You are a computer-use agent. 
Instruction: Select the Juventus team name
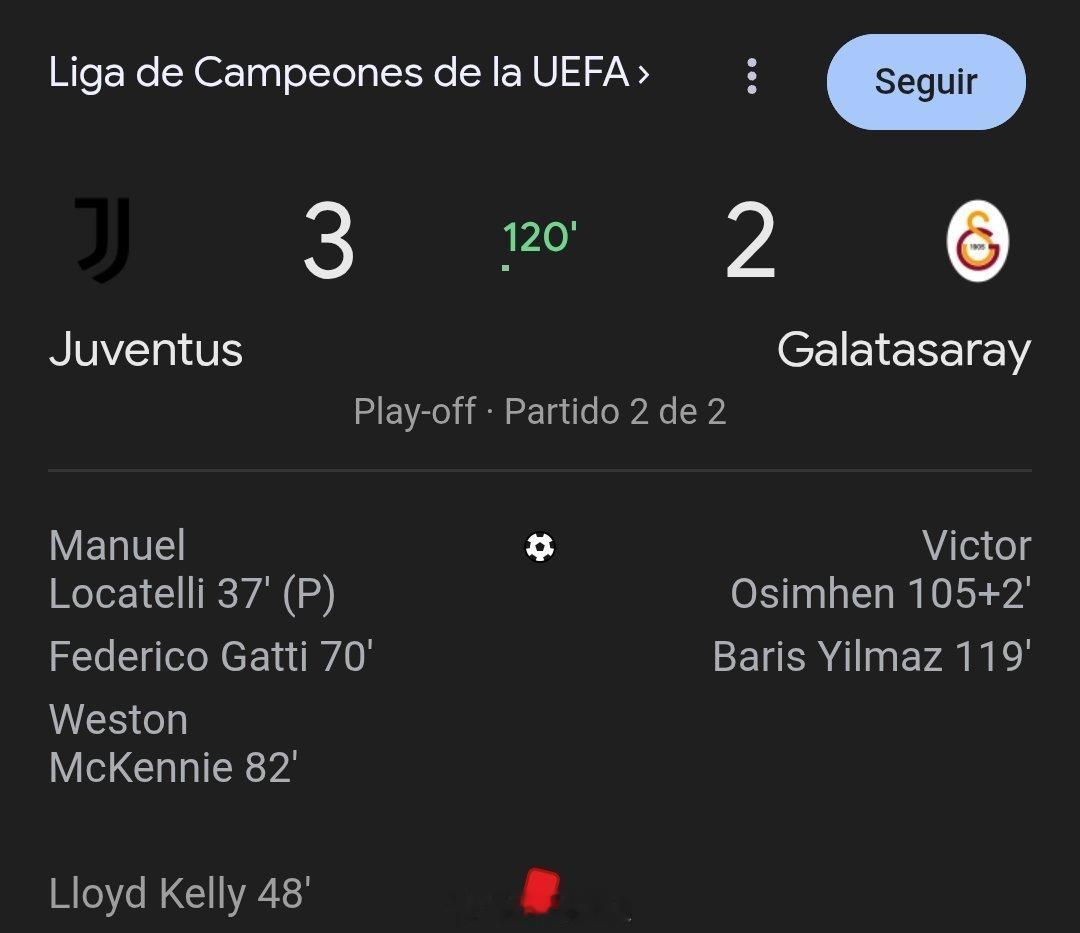[x=146, y=350]
